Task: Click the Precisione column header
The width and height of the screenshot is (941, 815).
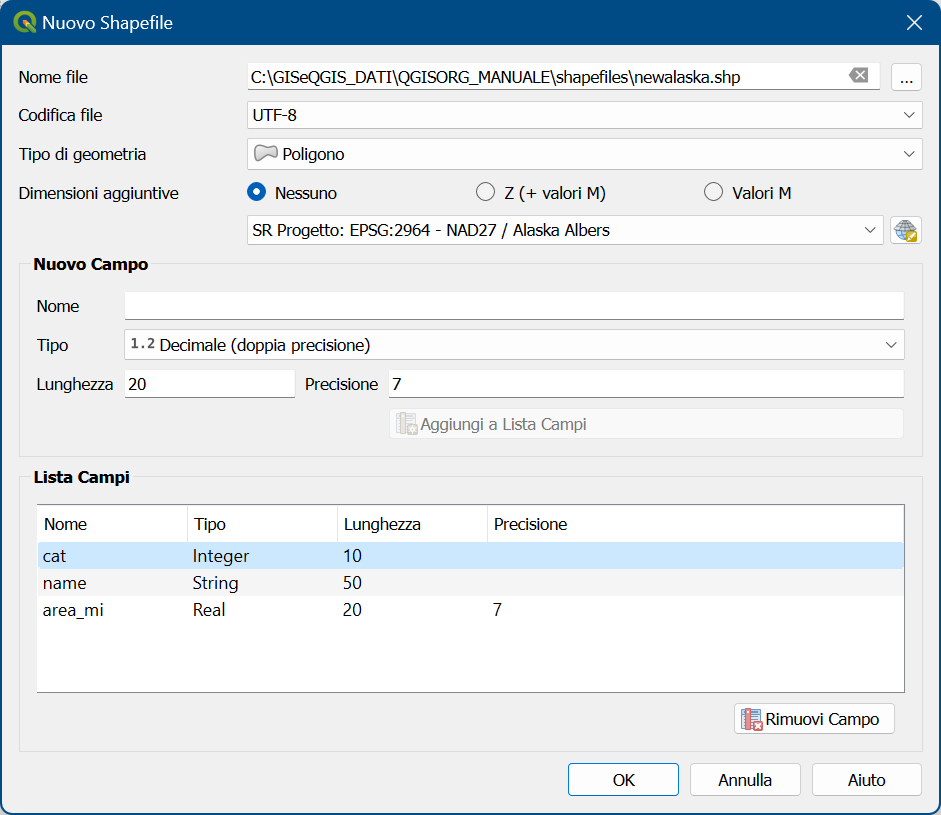Action: pos(696,525)
